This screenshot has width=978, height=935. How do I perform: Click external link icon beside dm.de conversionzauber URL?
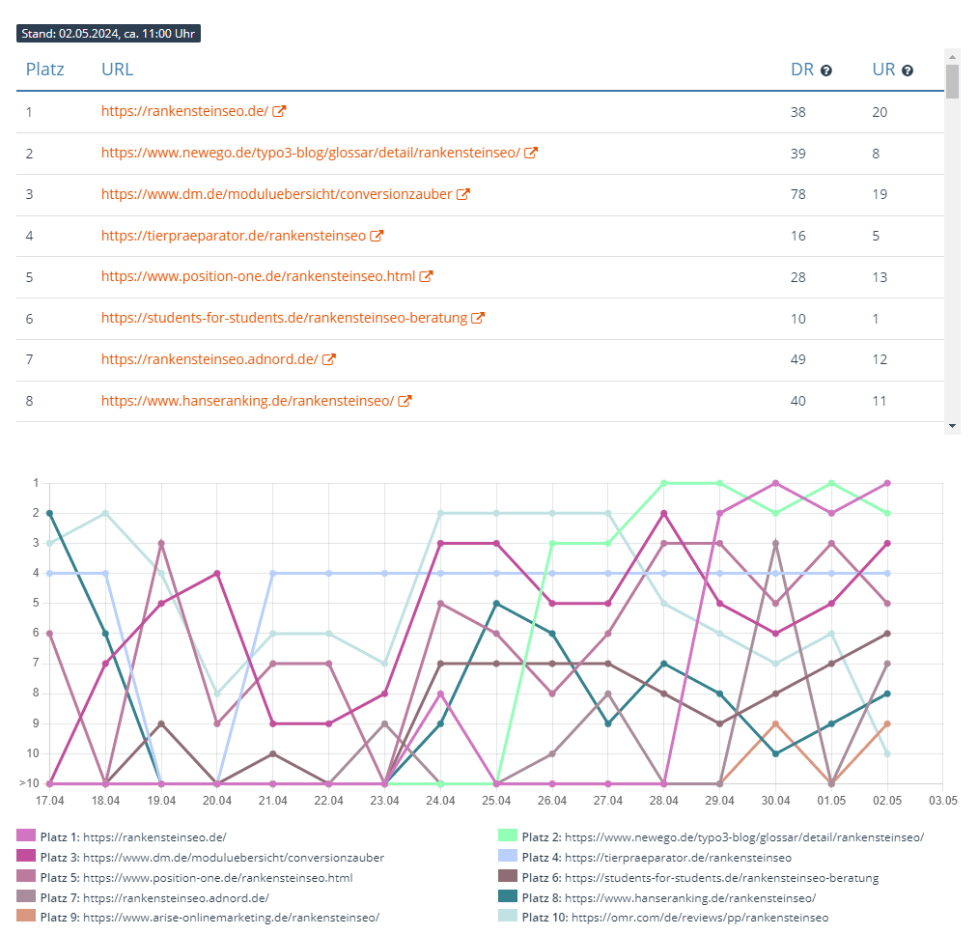tap(463, 194)
